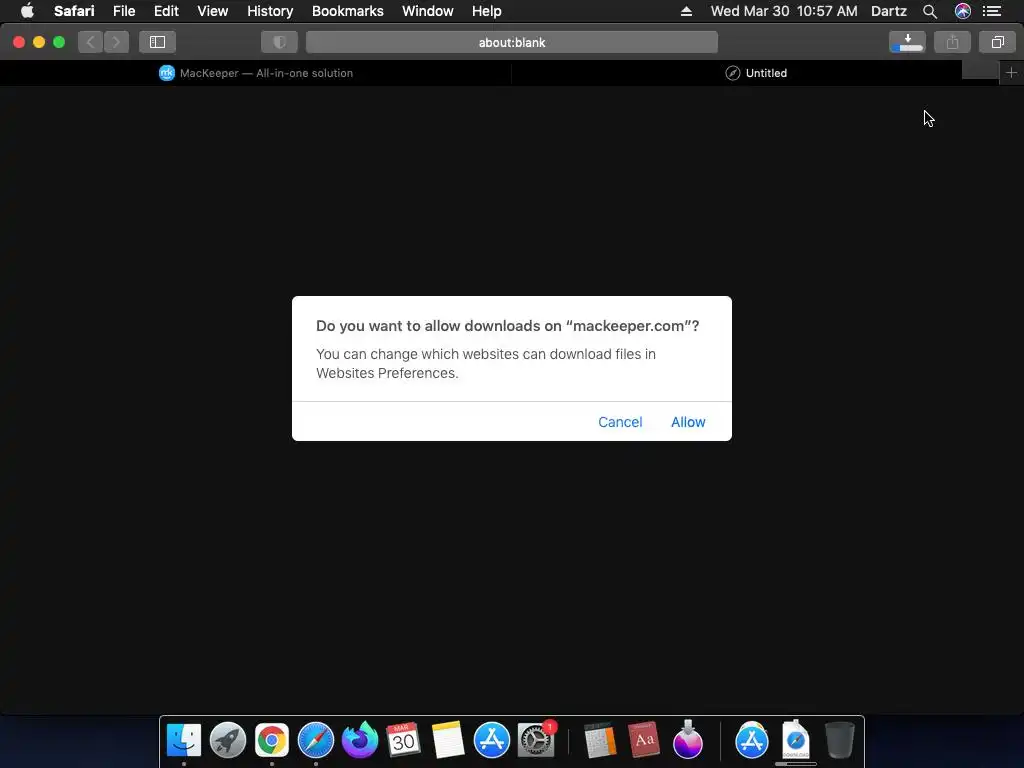
Task: Switch to the MacKeeper tab
Action: [x=256, y=73]
